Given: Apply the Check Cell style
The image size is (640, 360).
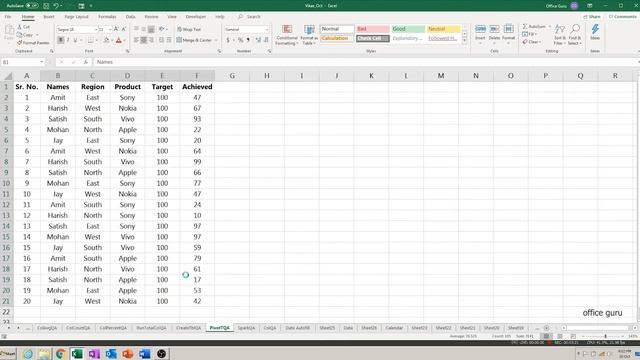Looking at the screenshot, I should point(372,38).
